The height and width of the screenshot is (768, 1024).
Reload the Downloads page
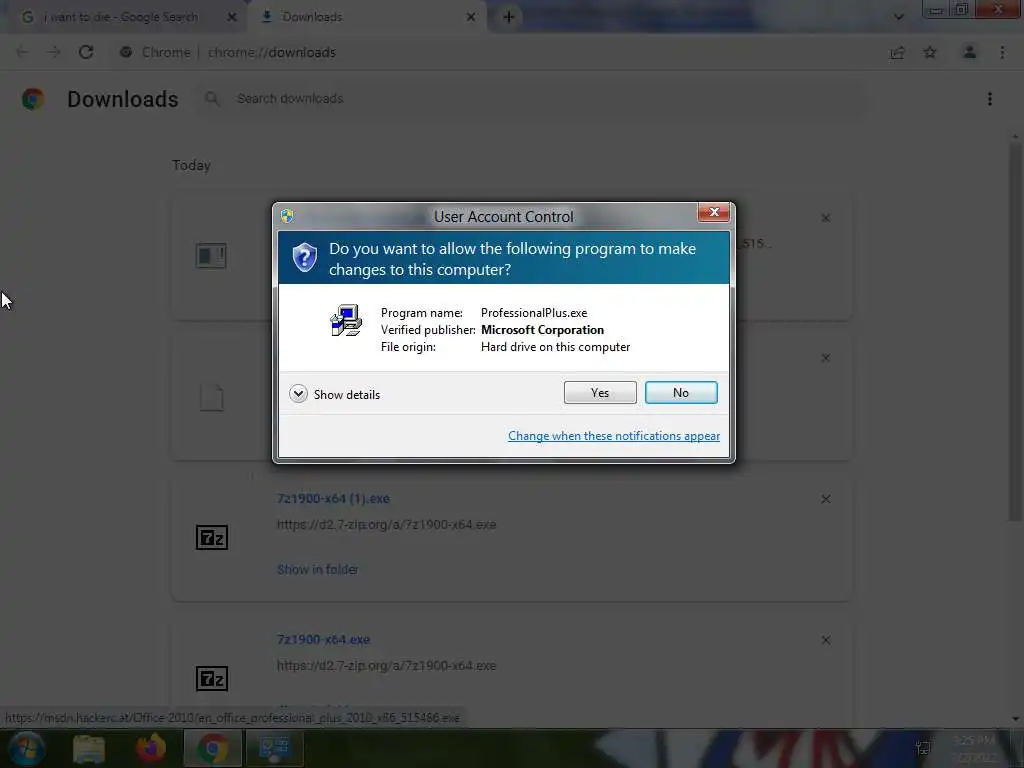(x=86, y=52)
